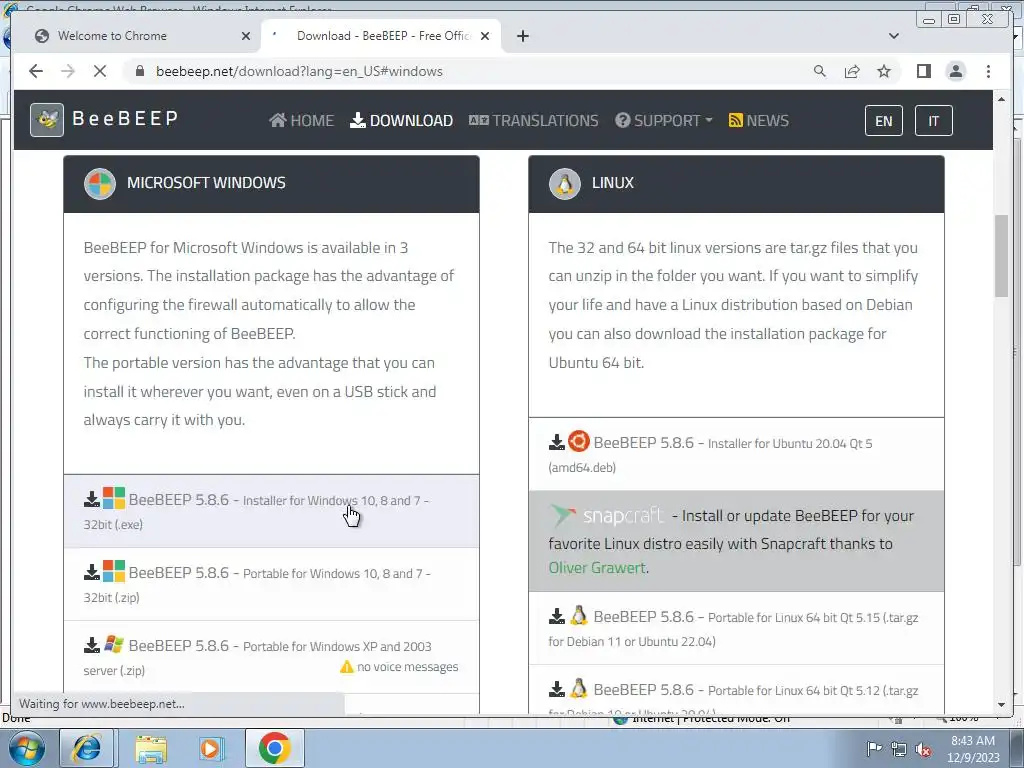Select the Download - BeeBEEP tab
1024x768 pixels.
pyautogui.click(x=383, y=36)
